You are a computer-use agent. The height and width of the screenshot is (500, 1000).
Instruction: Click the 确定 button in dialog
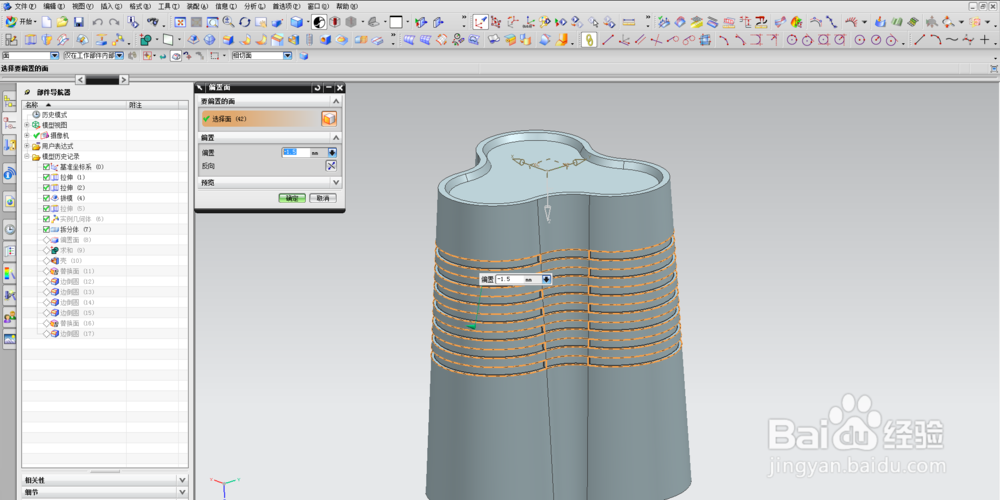[292, 198]
